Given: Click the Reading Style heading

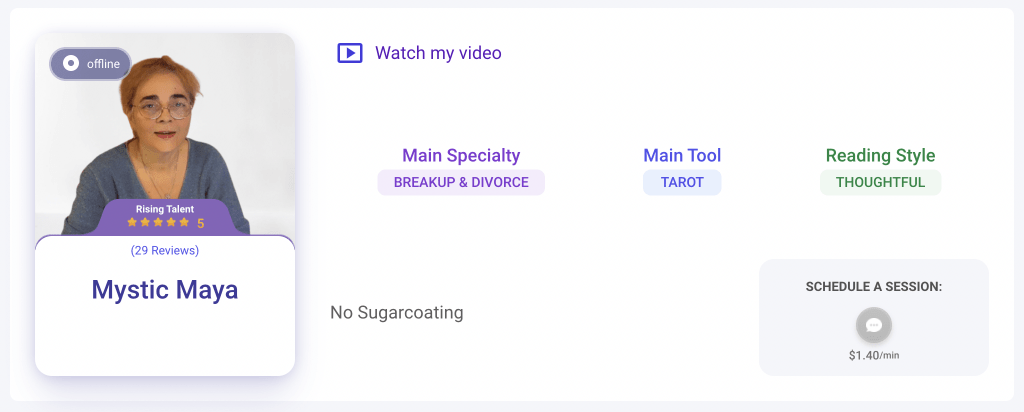Looking at the screenshot, I should point(880,155).
